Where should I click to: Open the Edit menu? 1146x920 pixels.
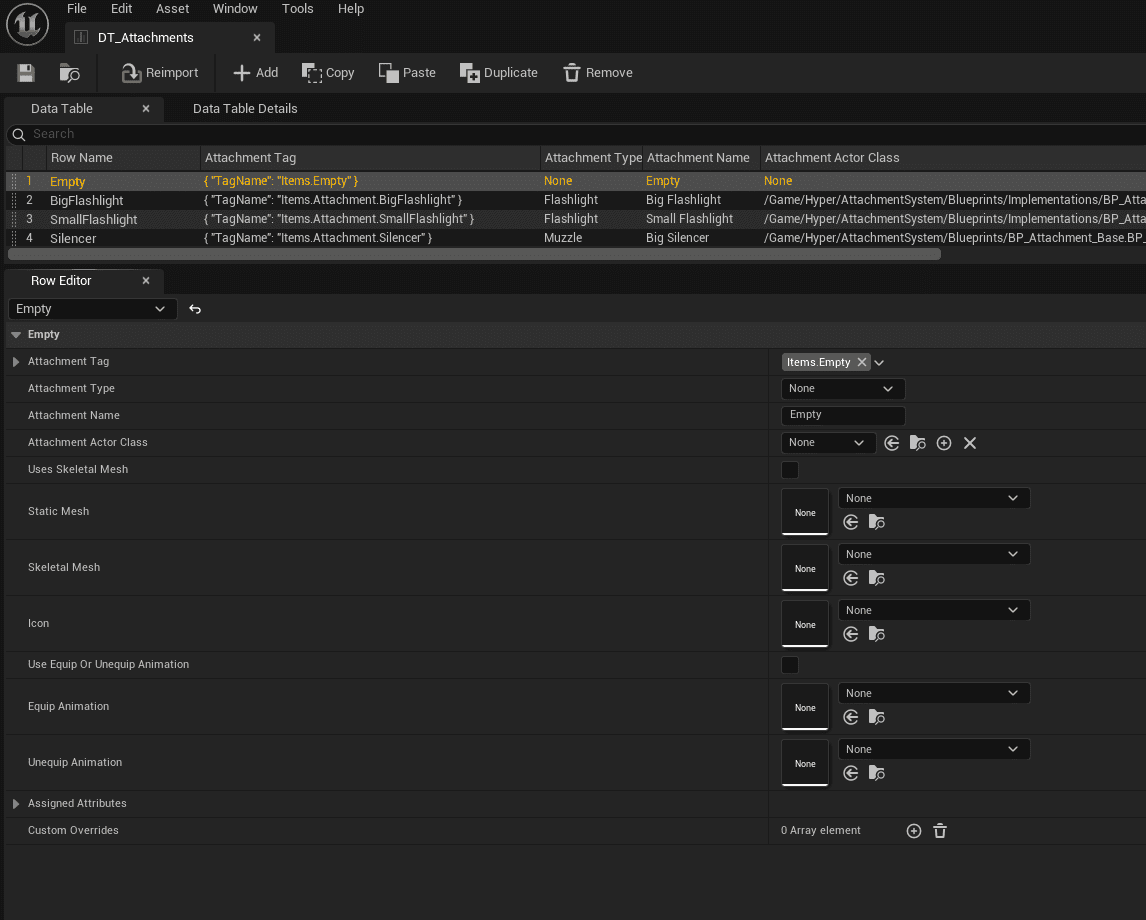coord(121,9)
